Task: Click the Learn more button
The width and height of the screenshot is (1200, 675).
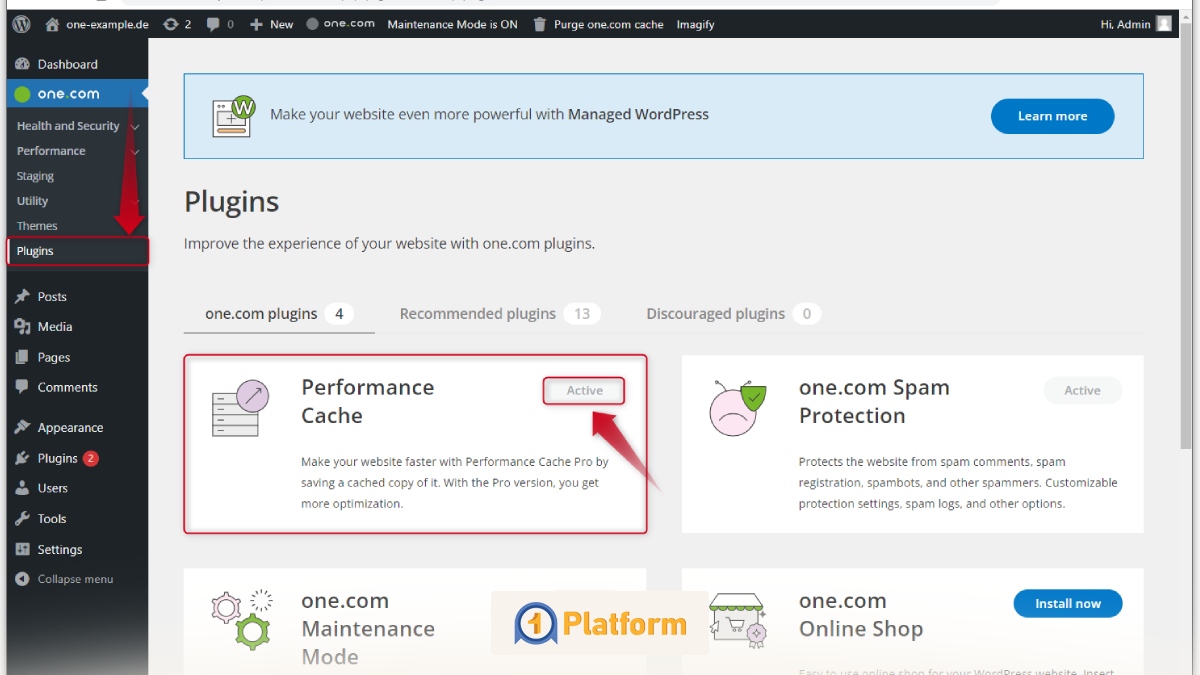Action: click(x=1052, y=116)
